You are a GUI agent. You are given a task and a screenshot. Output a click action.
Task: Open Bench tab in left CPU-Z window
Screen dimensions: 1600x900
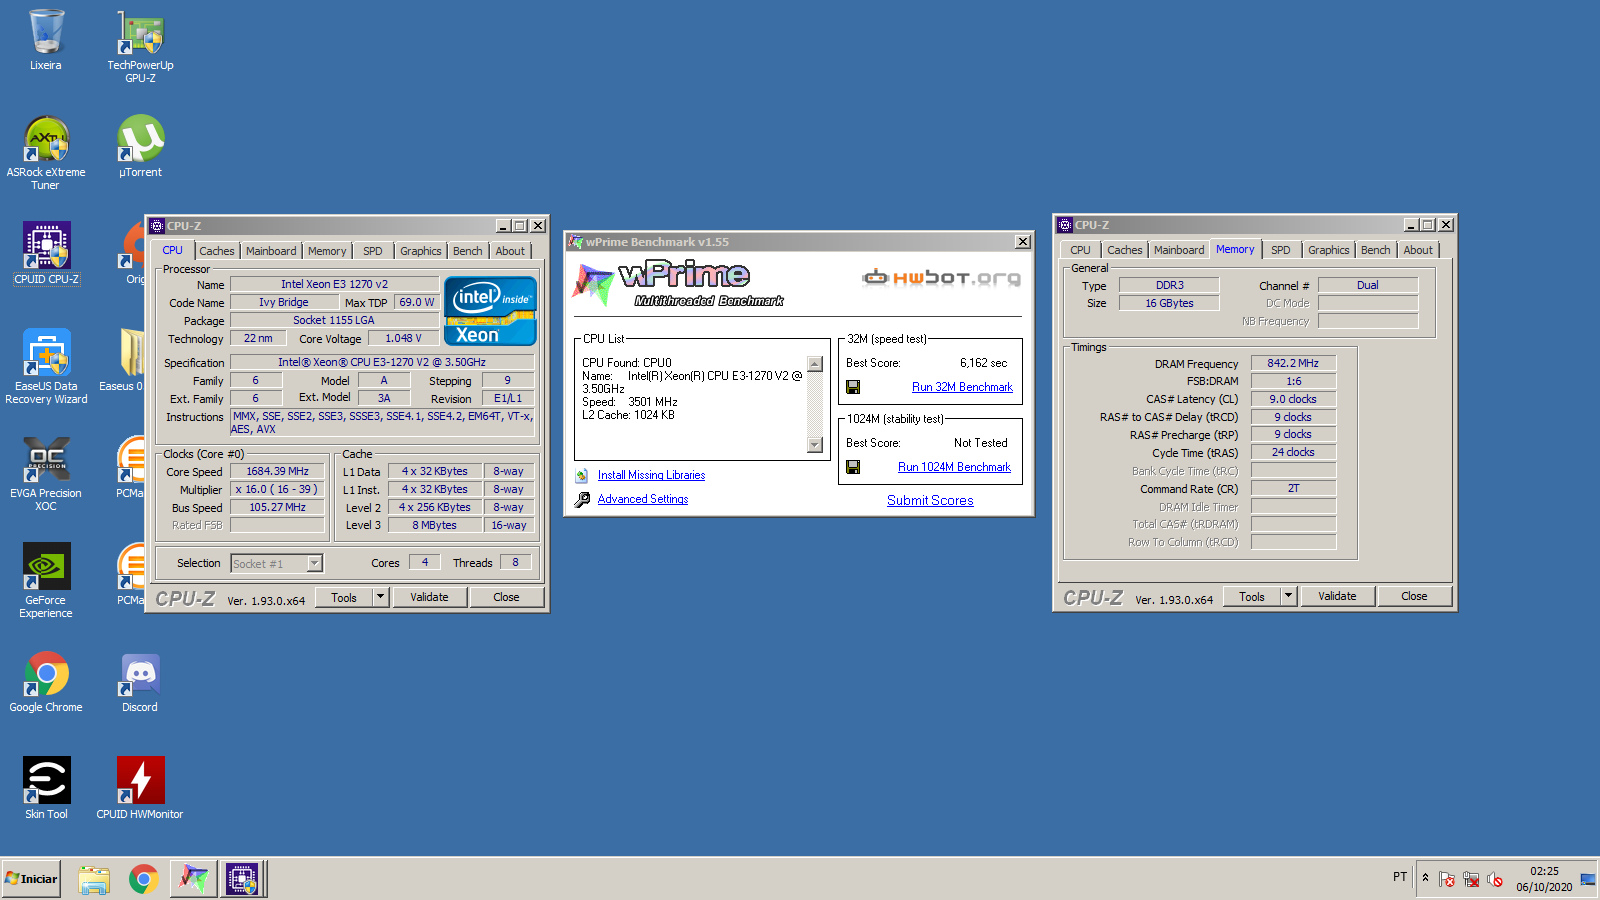(467, 251)
